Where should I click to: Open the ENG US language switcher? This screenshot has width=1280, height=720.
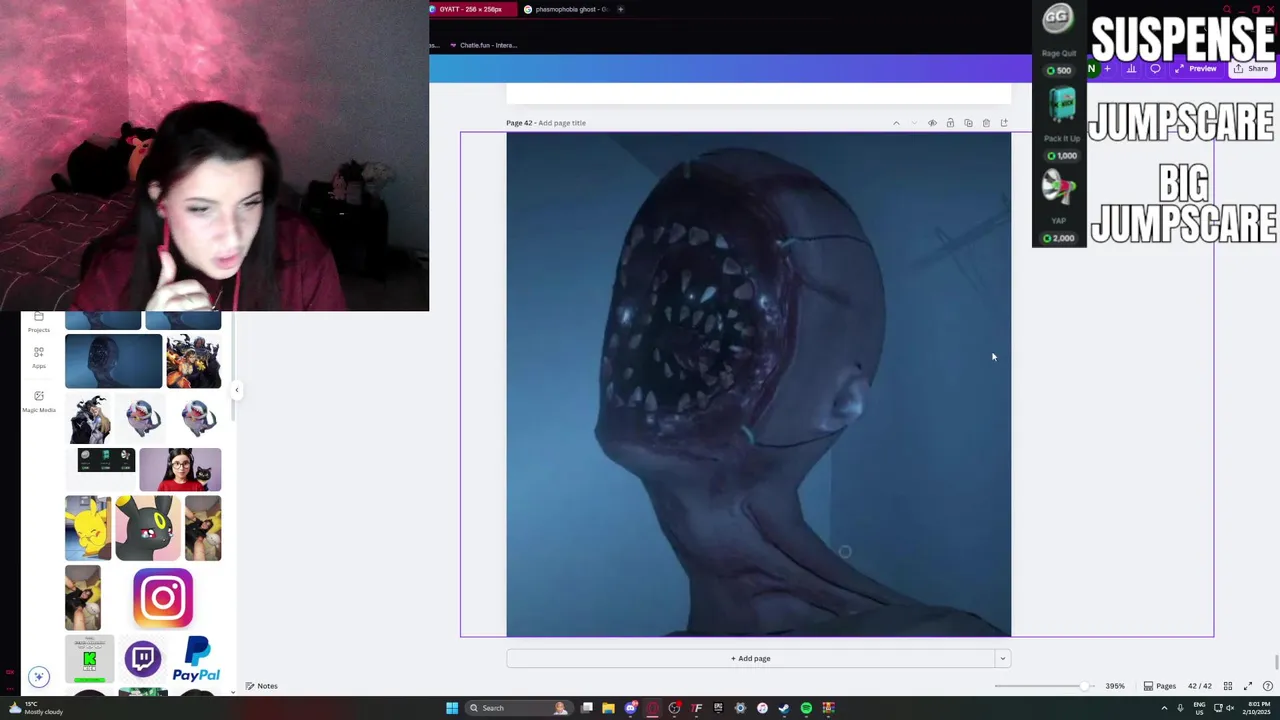1200,708
